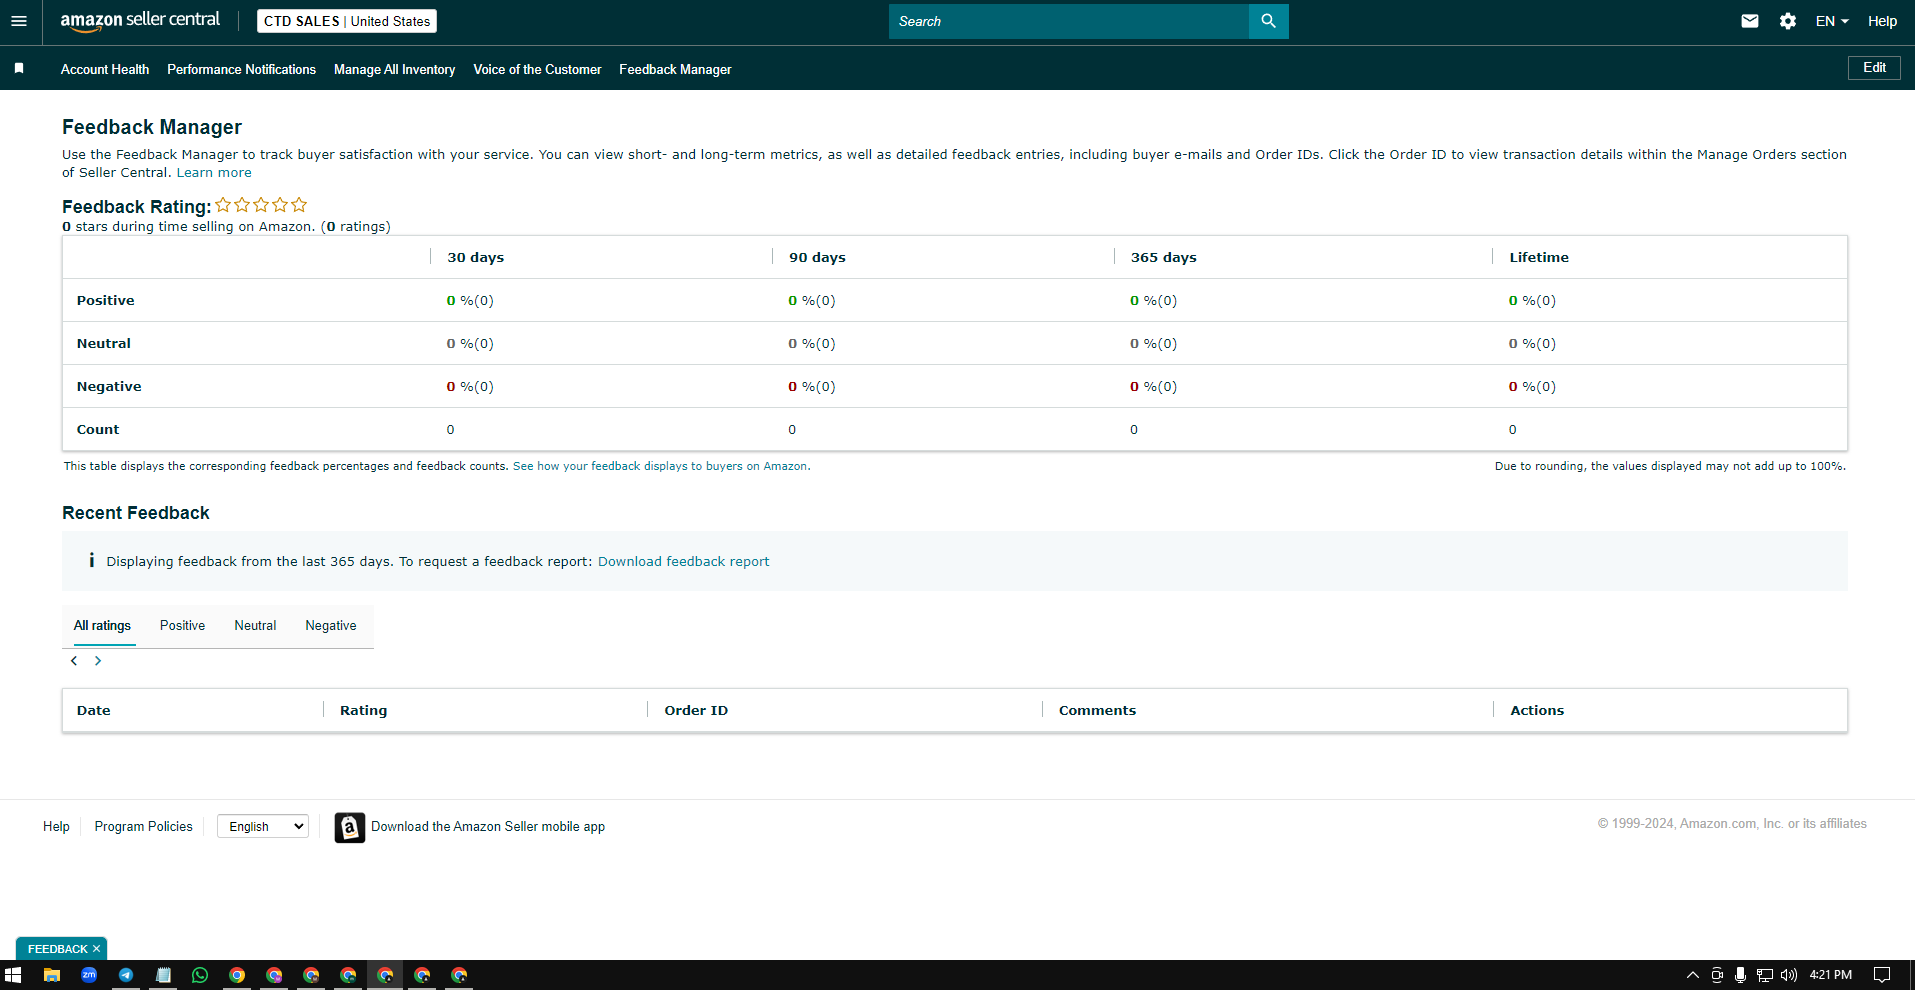This screenshot has height=990, width=1915.
Task: Click the microphone tray icon
Action: coord(1741,975)
